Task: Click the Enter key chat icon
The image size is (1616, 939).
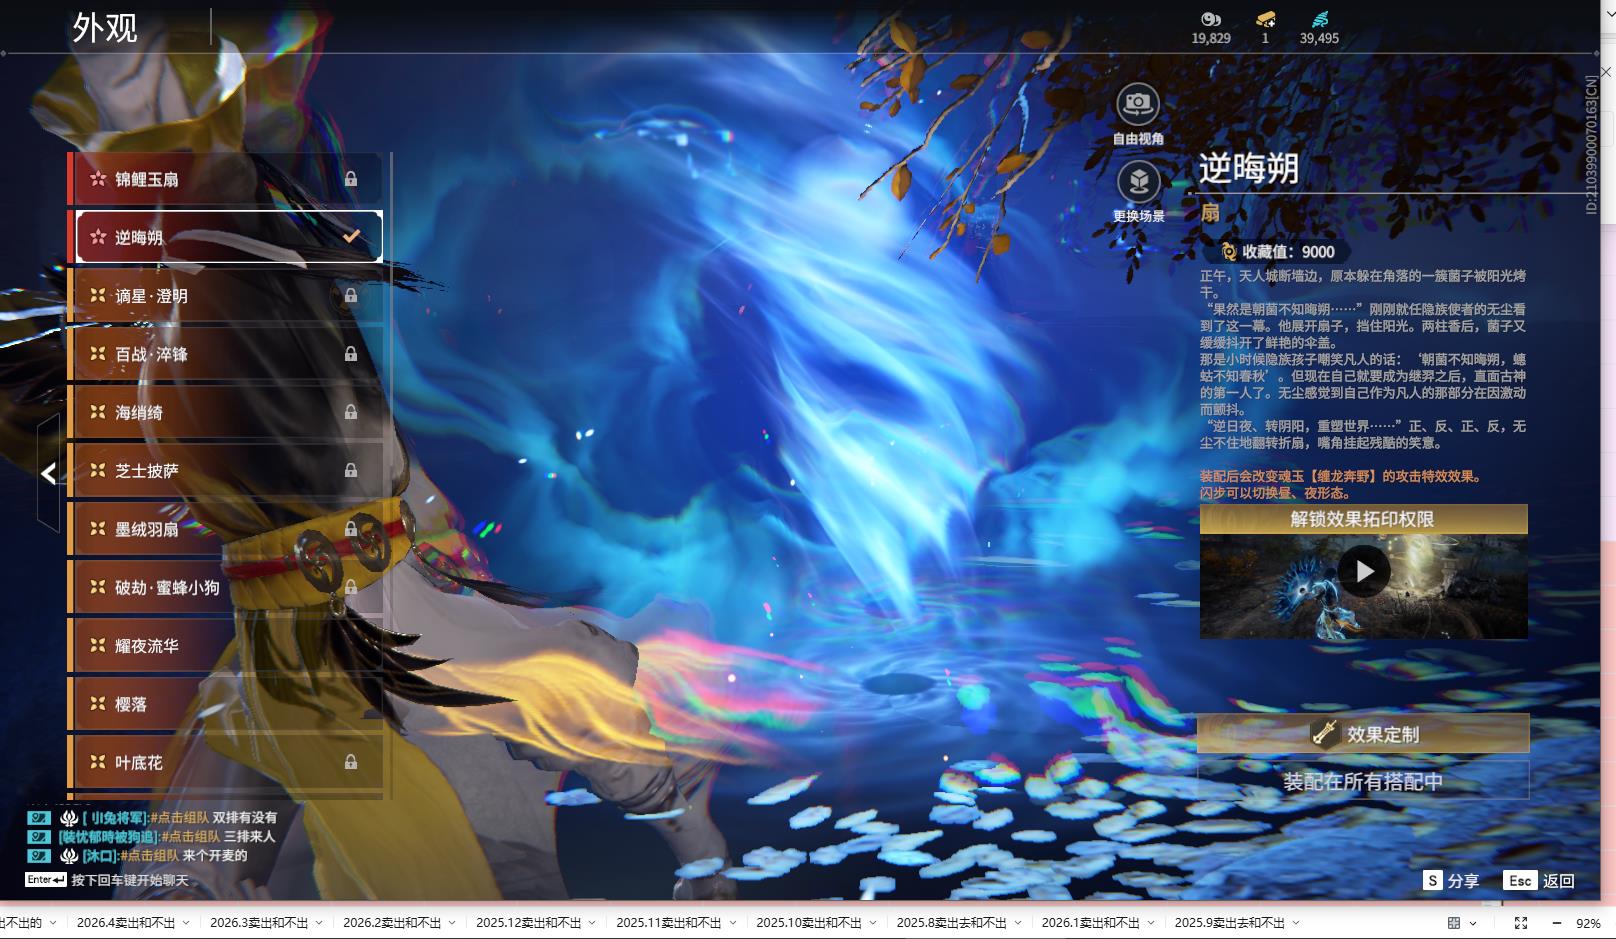Action: click(46, 880)
